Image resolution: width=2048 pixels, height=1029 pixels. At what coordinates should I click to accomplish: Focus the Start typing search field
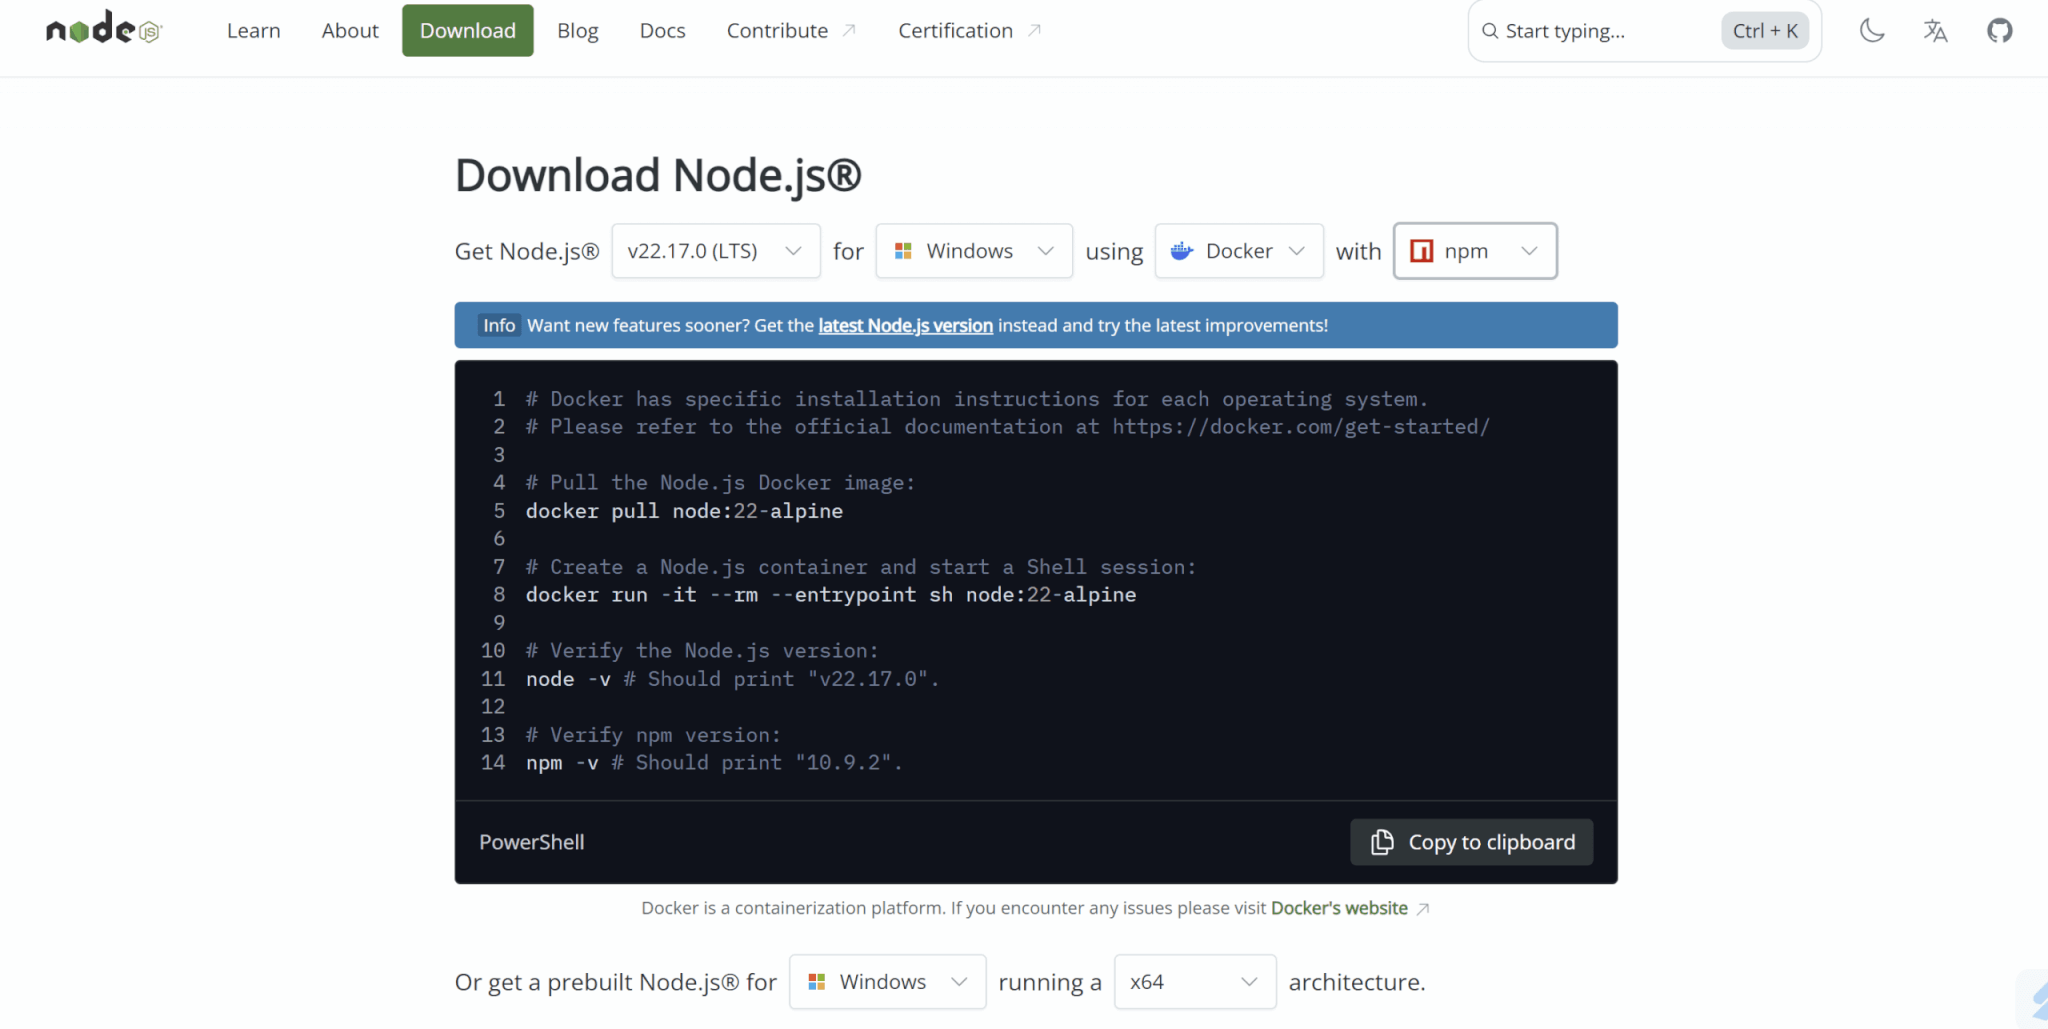click(x=1644, y=31)
